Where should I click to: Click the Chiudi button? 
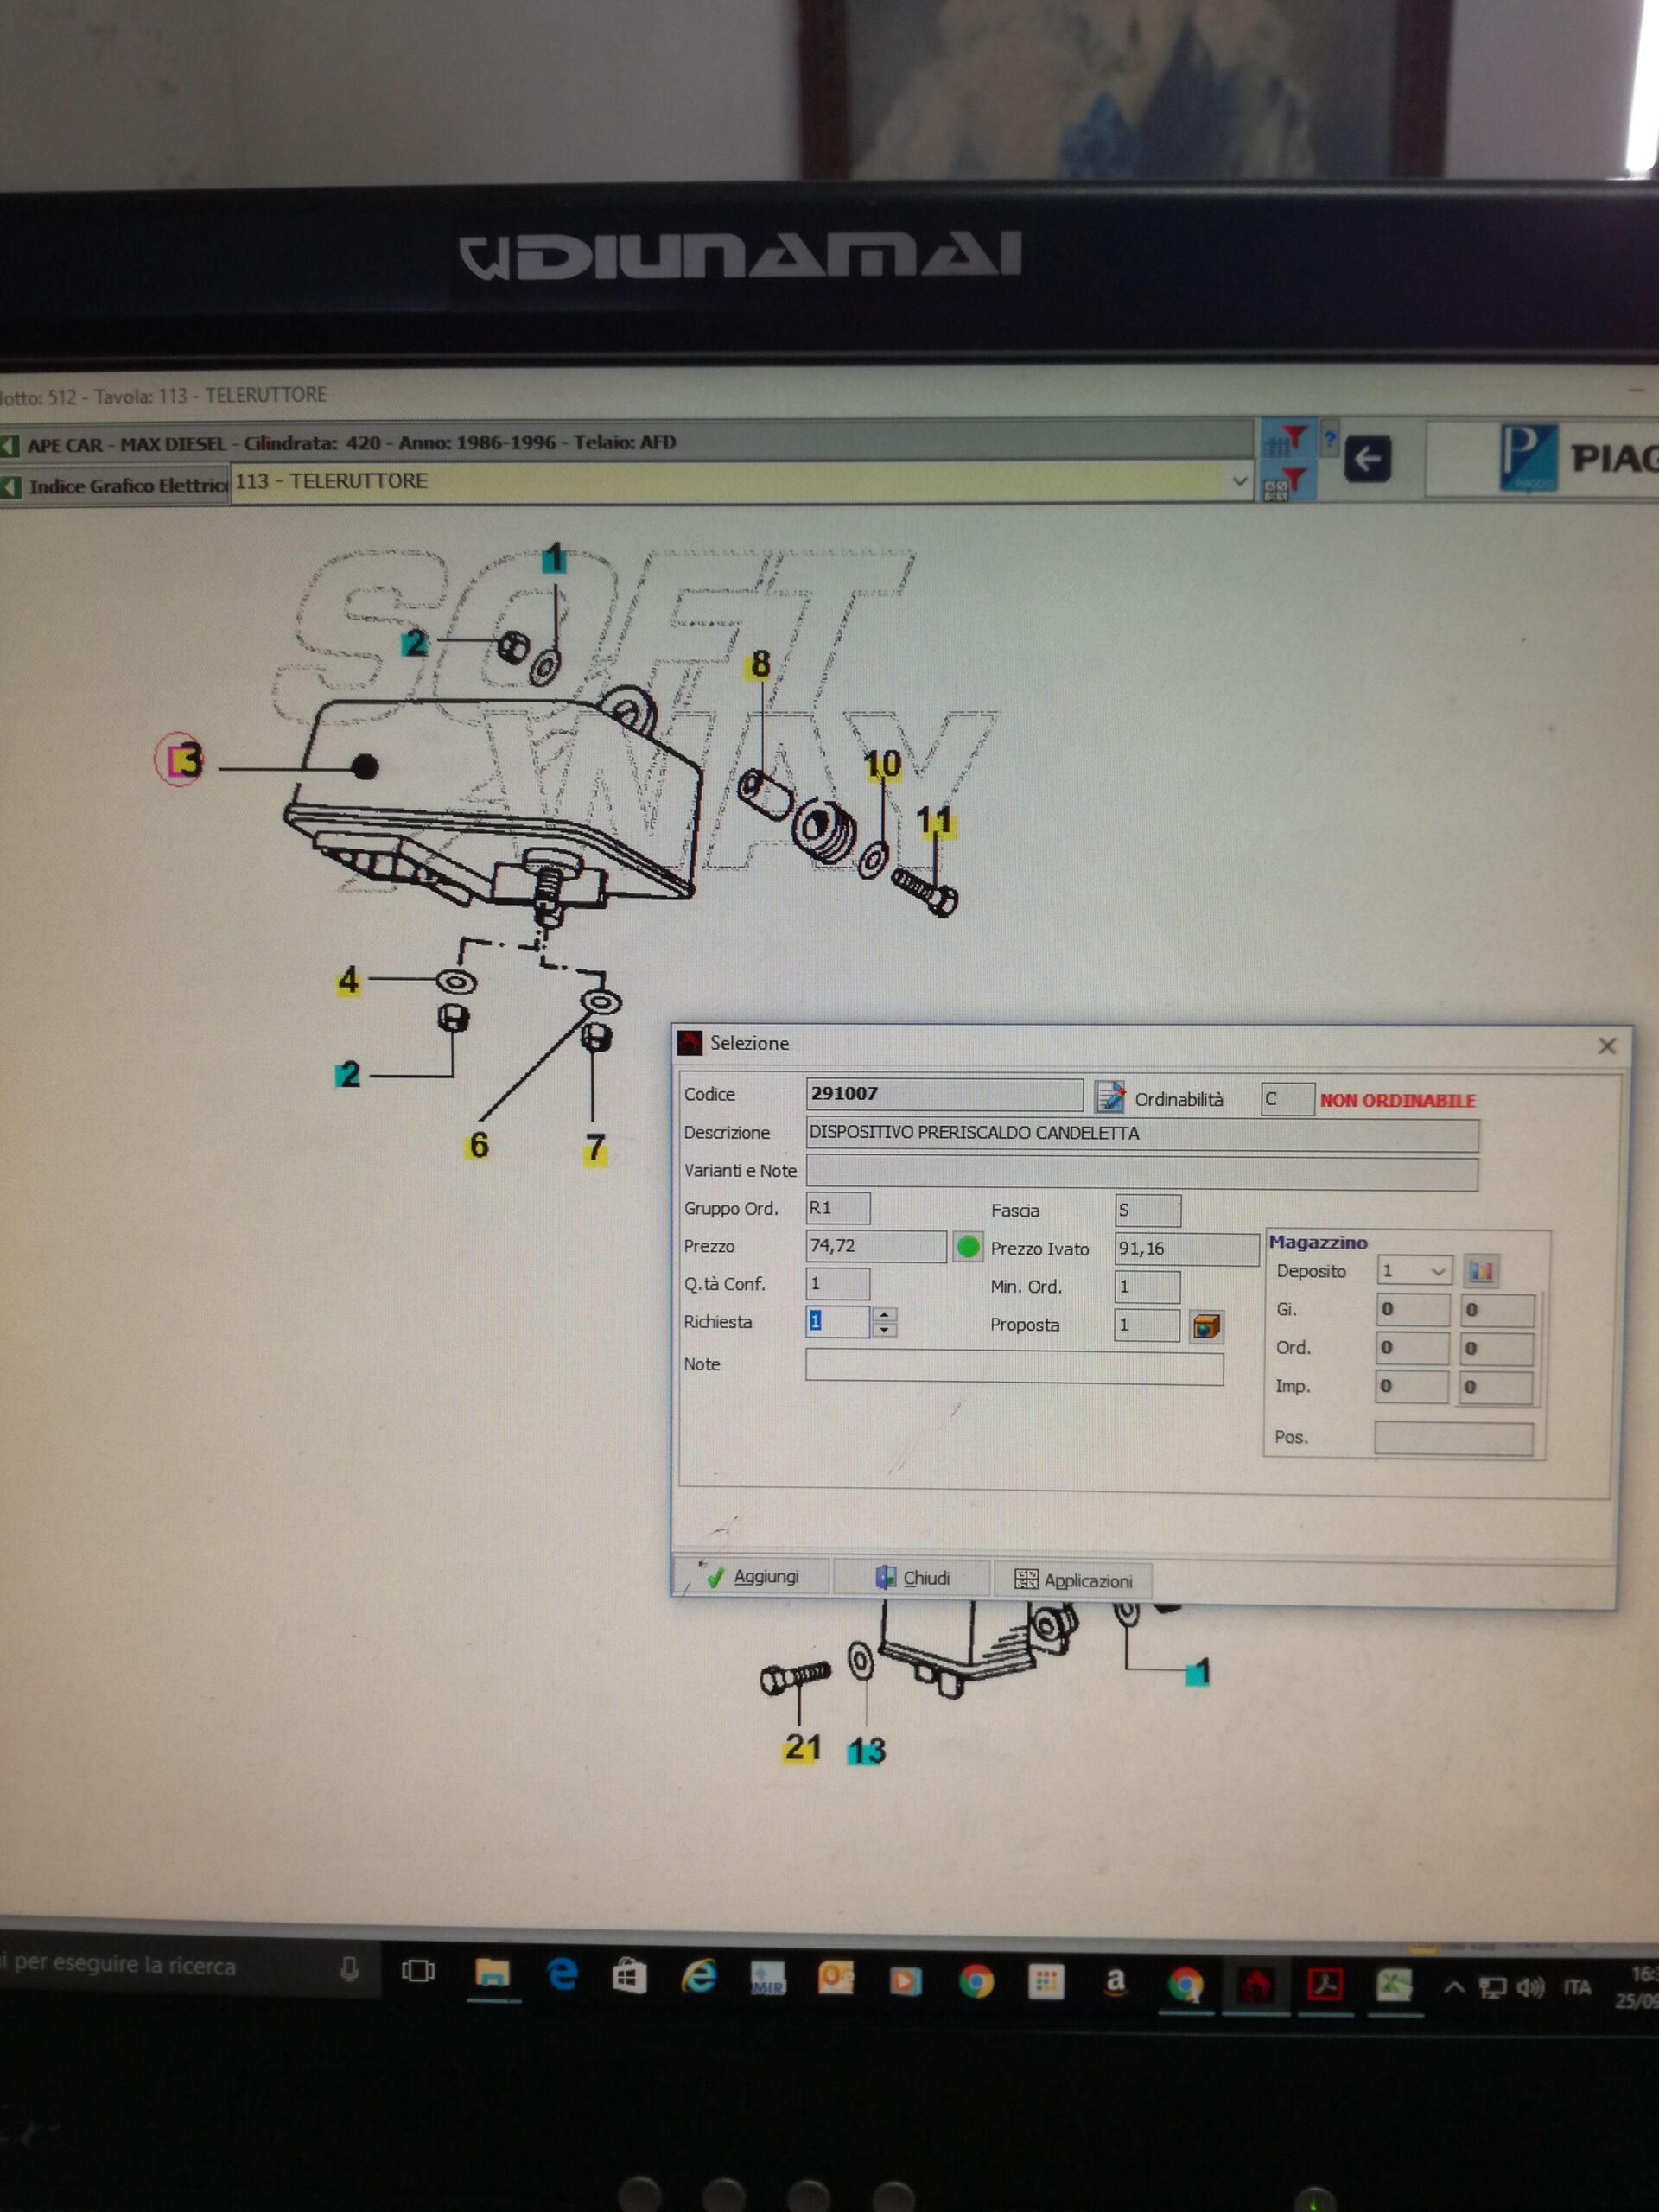(x=913, y=1578)
